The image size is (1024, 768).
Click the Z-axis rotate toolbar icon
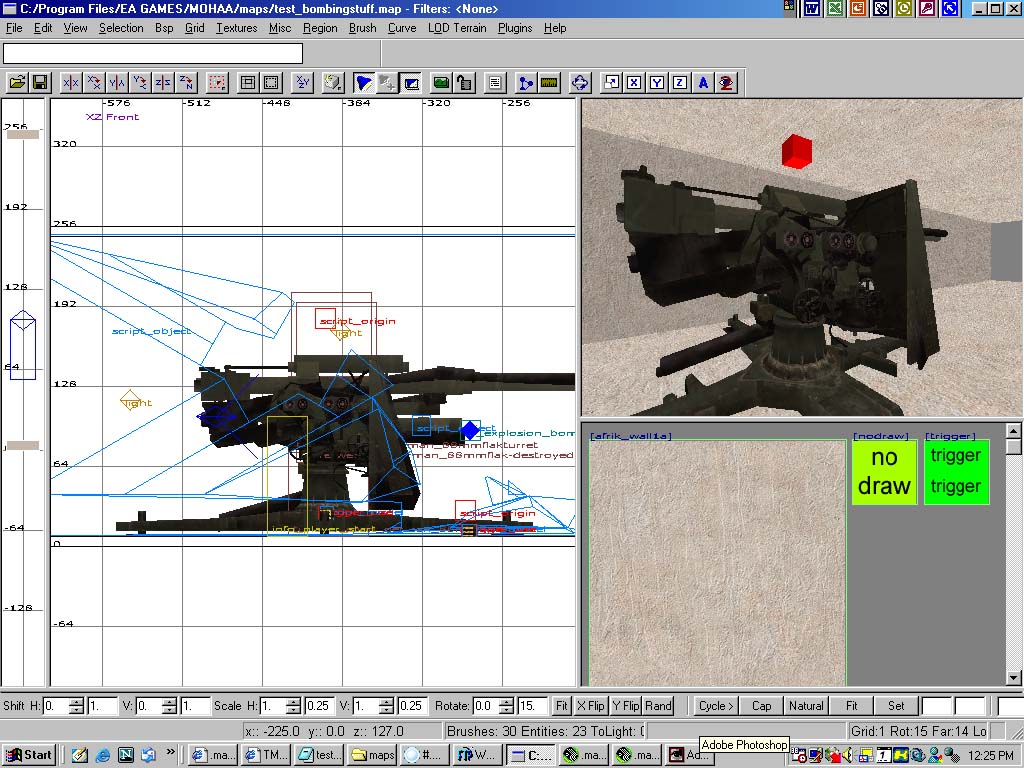(x=186, y=83)
